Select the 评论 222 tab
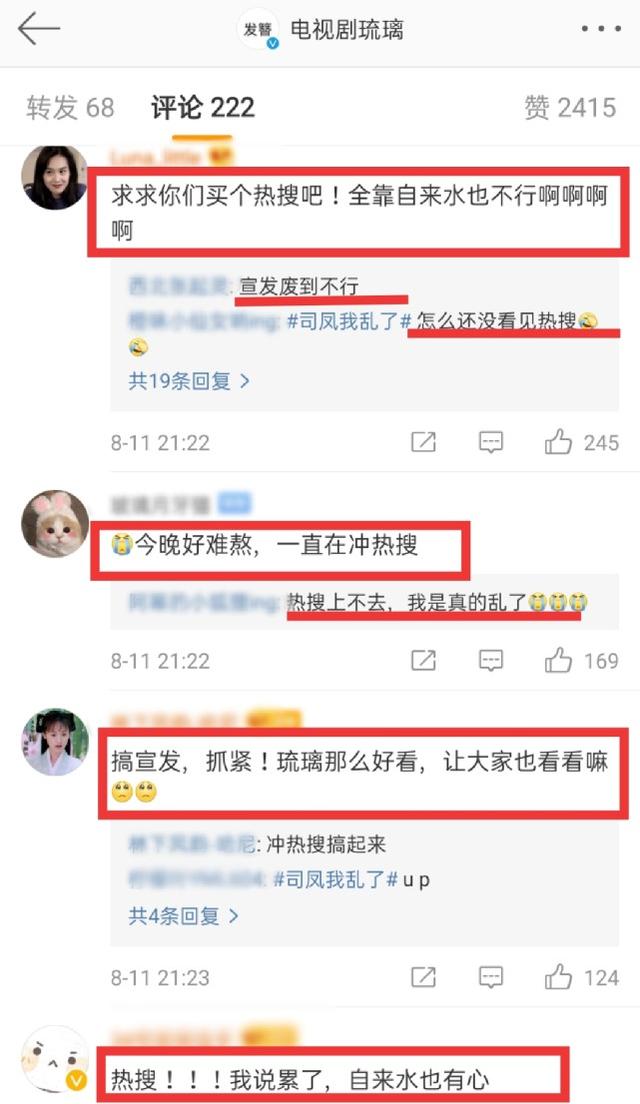 203,108
